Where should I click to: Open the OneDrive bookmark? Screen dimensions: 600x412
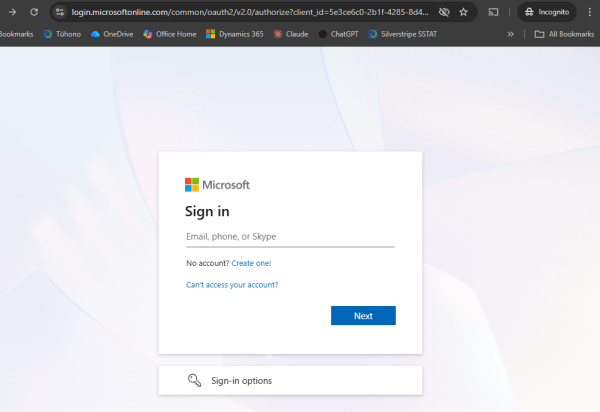pyautogui.click(x=112, y=34)
